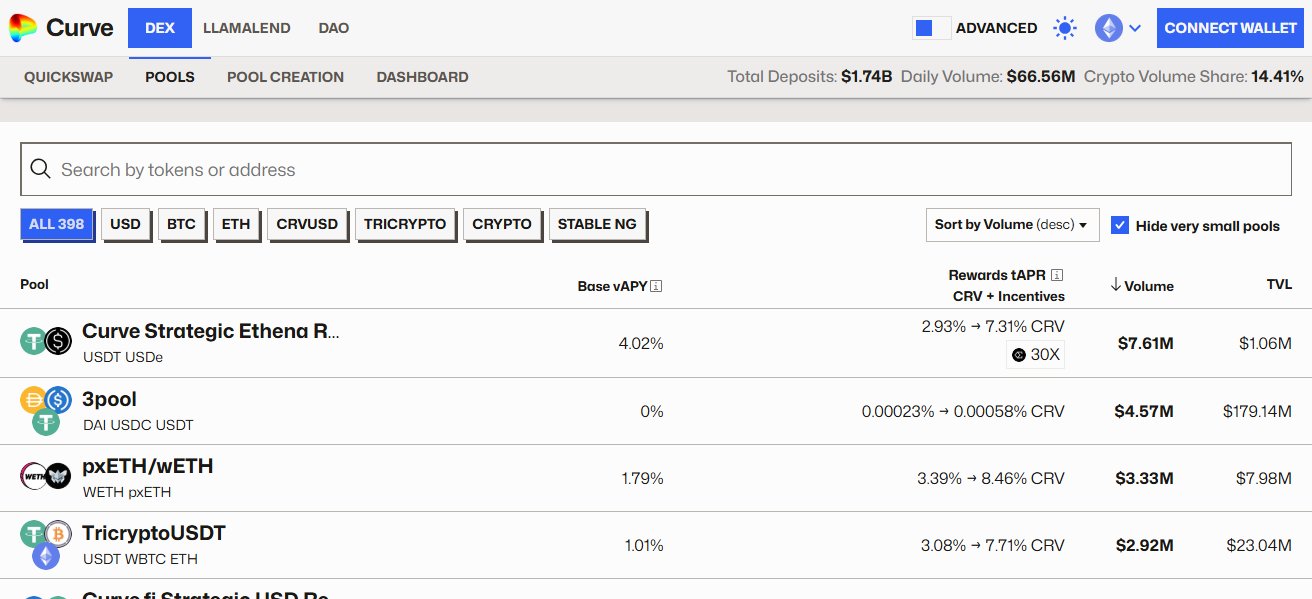Open POOL CREATION page
Screen dimensions: 1312x599
coord(286,77)
